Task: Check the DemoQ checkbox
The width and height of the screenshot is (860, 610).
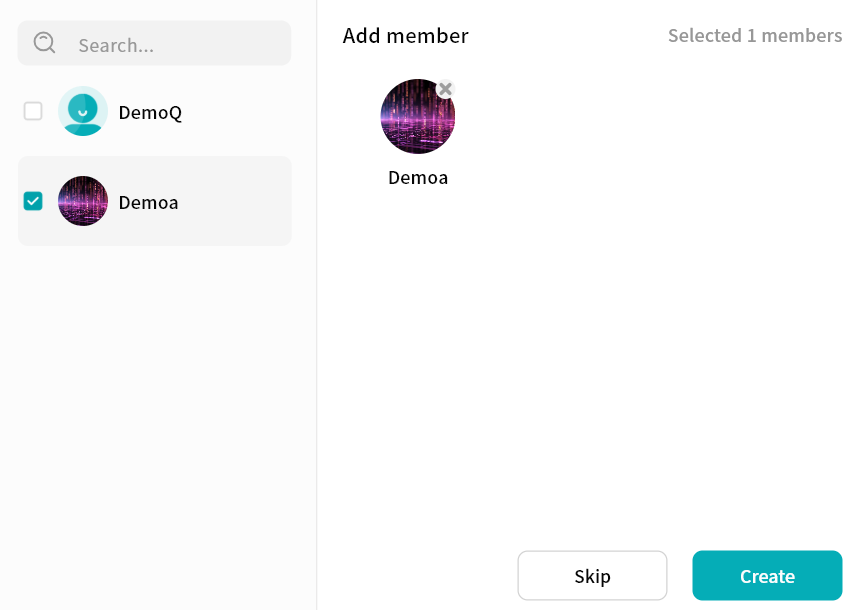Action: 33,111
